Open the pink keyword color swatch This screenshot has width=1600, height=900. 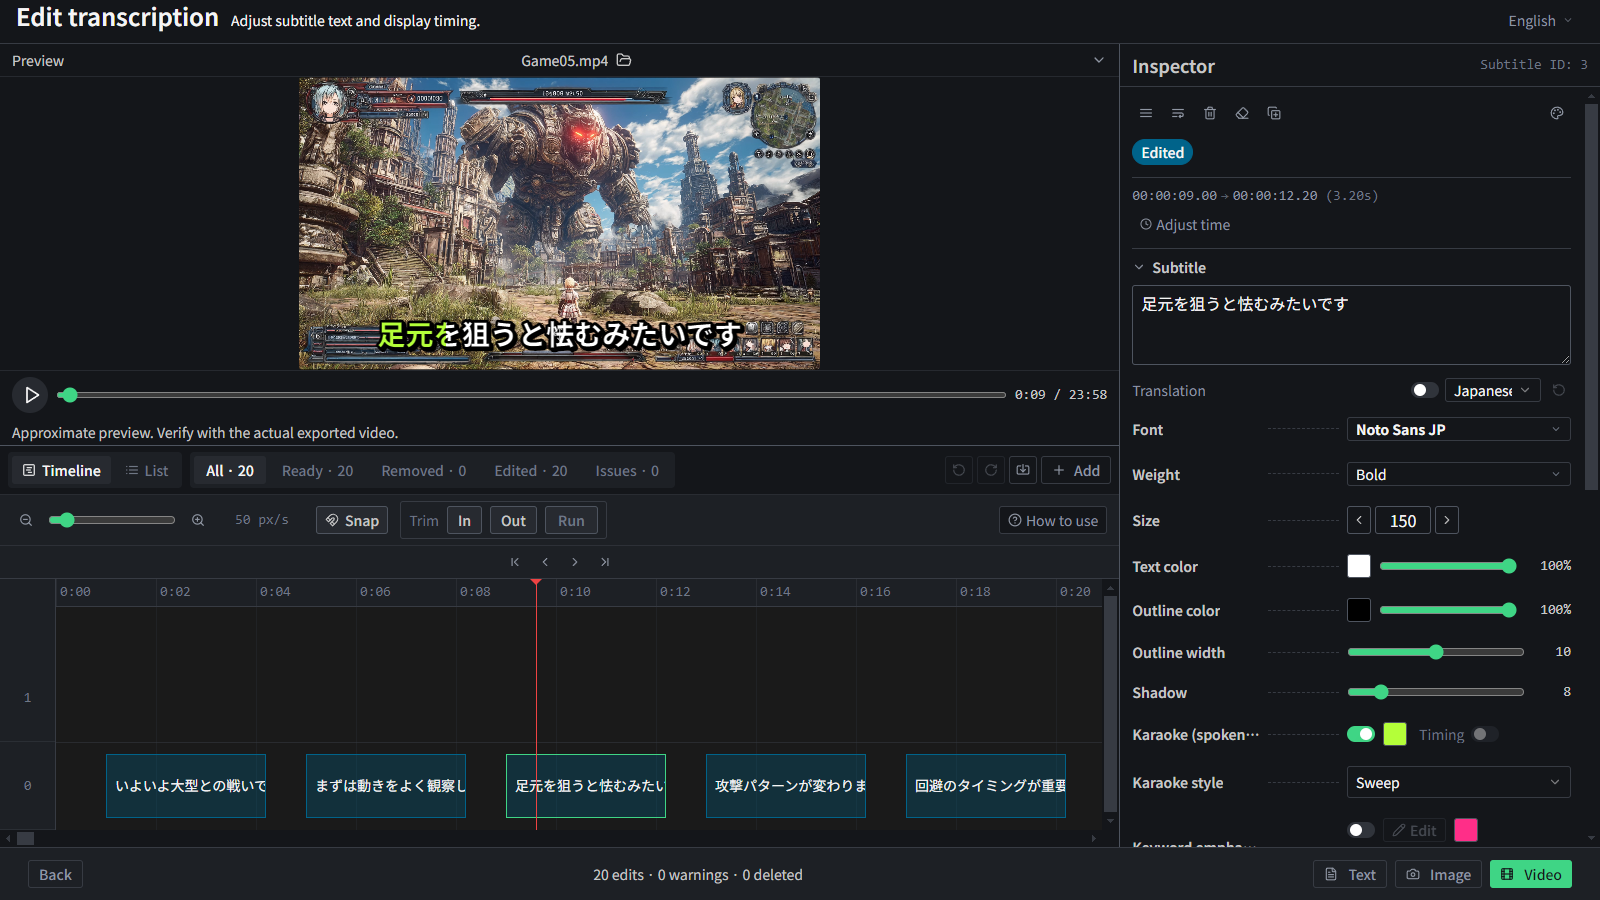1466,830
